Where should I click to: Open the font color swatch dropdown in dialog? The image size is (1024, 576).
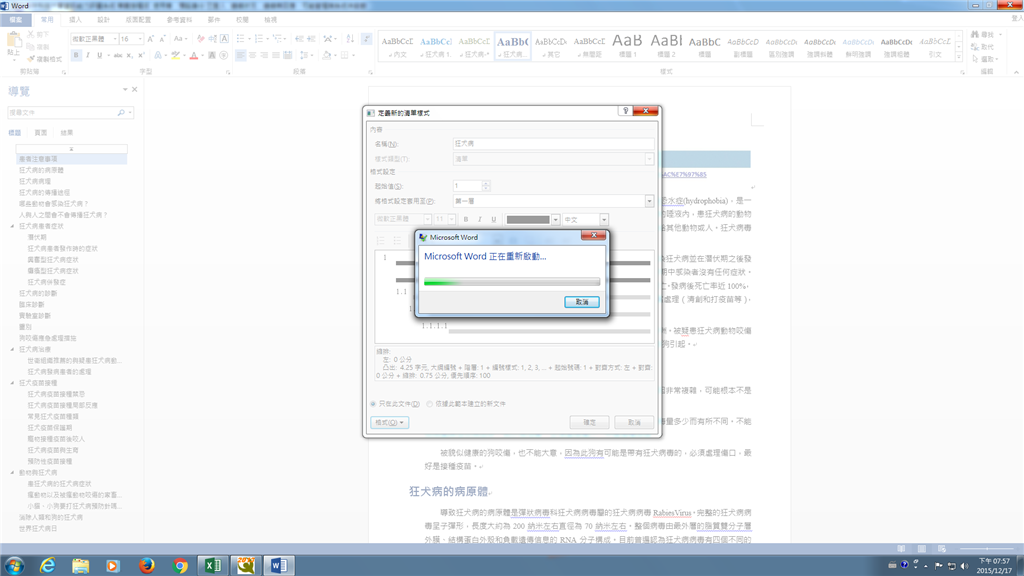coord(556,219)
